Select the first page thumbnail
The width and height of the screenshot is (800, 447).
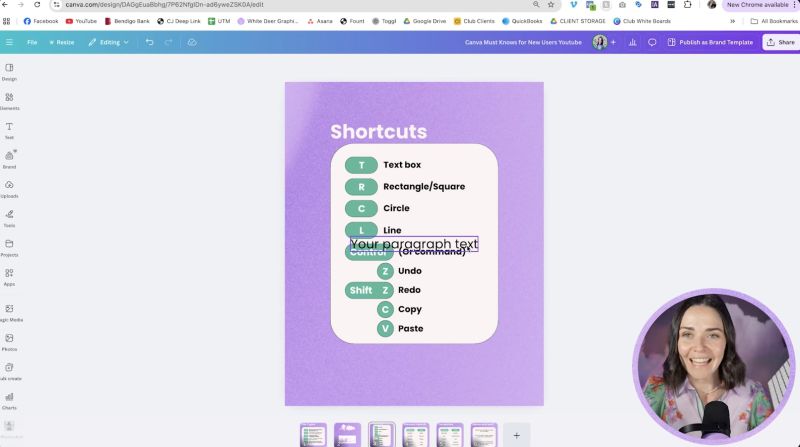point(313,435)
